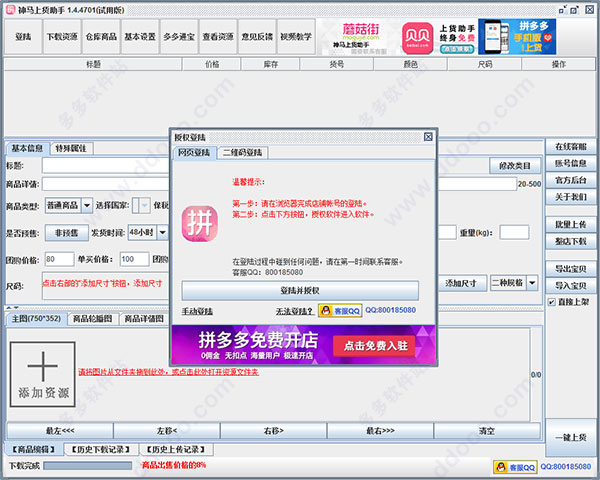The image size is (600, 480).
Task: Click the 修改类目 button
Action: [x=515, y=166]
